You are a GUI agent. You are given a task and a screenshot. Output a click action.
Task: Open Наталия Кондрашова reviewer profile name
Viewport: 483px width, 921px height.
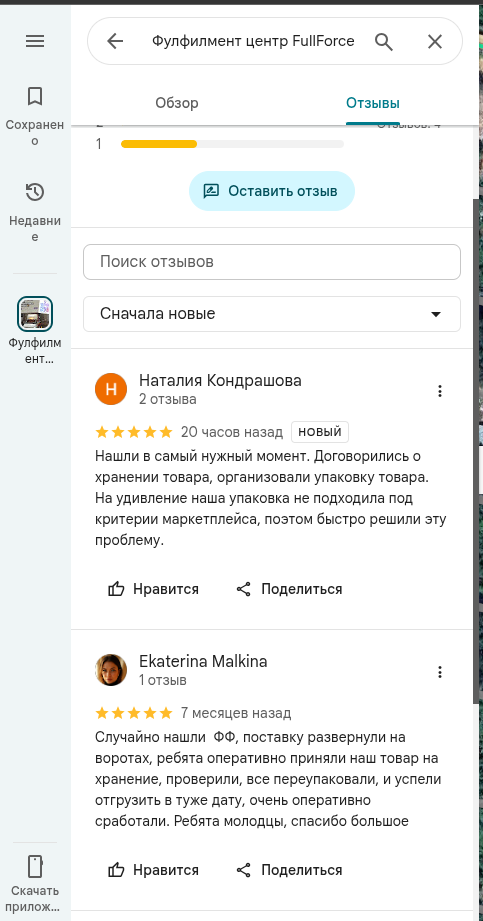(220, 381)
